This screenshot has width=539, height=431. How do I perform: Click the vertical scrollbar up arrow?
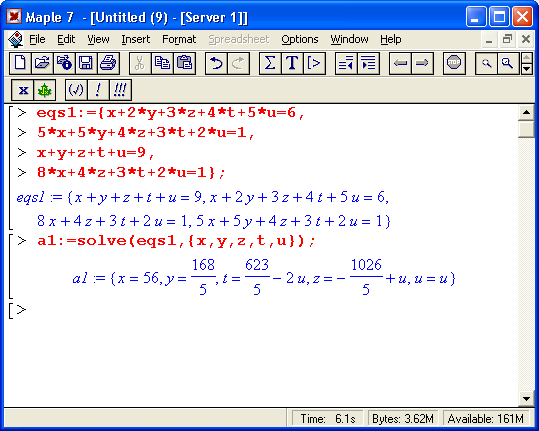coord(526,112)
